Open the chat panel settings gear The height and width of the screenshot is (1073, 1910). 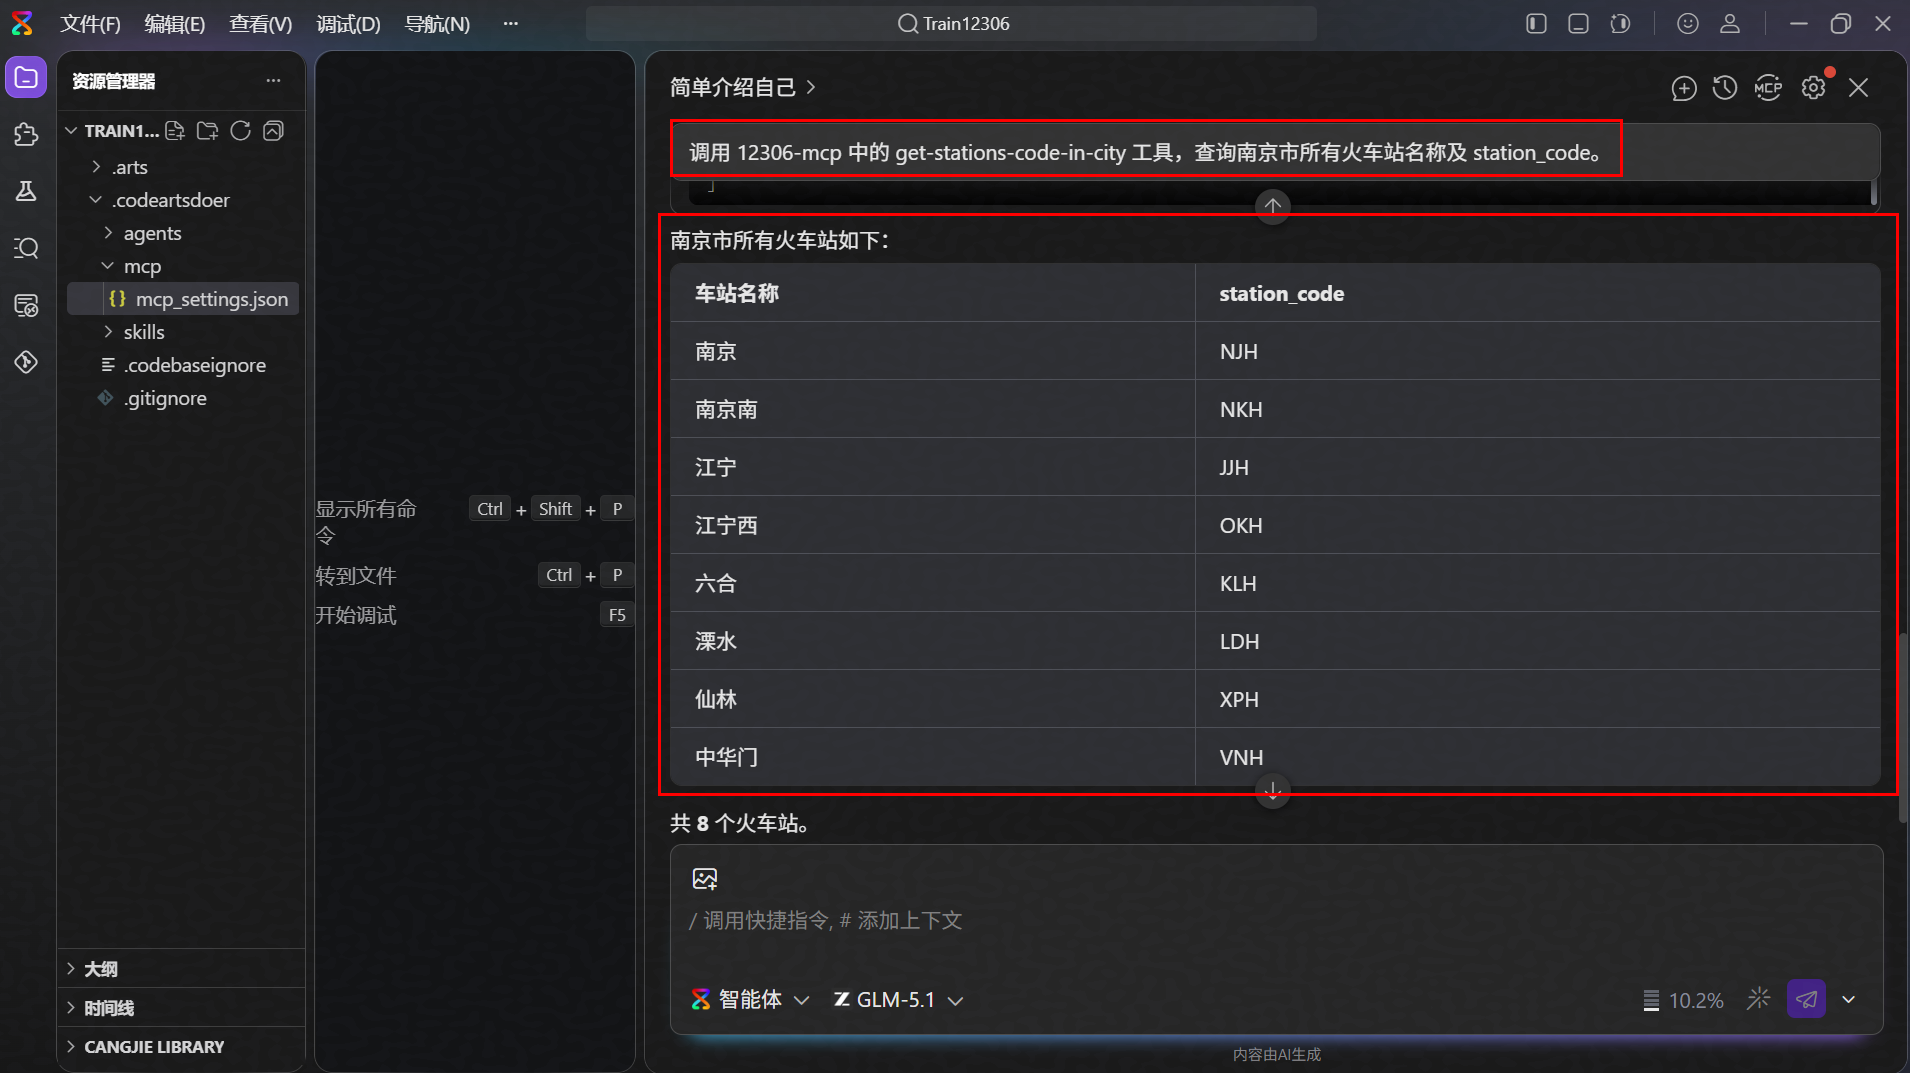click(1813, 88)
